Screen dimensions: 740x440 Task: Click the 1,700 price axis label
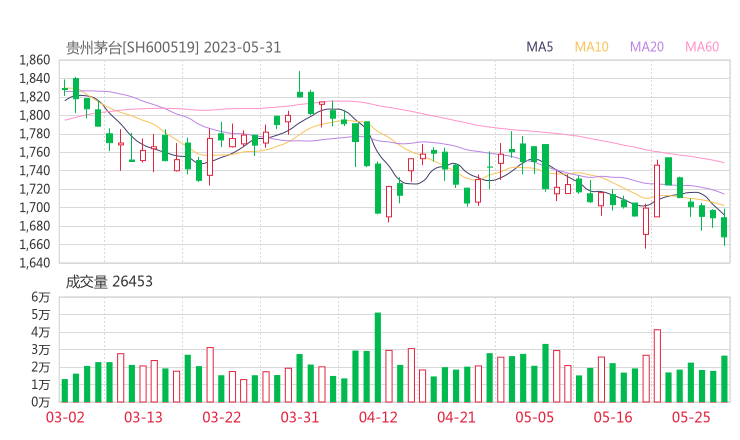(x=34, y=207)
